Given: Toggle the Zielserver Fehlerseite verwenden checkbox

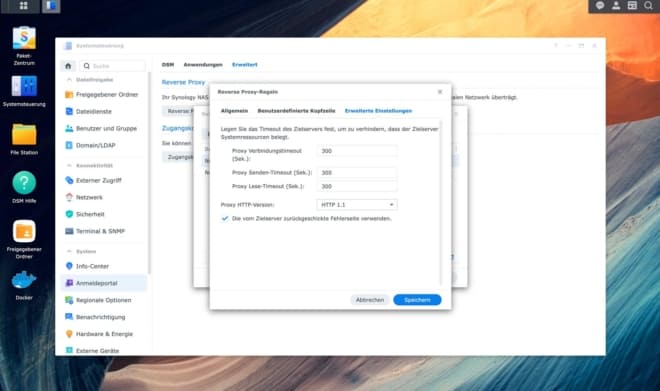Looking at the screenshot, I should (x=225, y=218).
